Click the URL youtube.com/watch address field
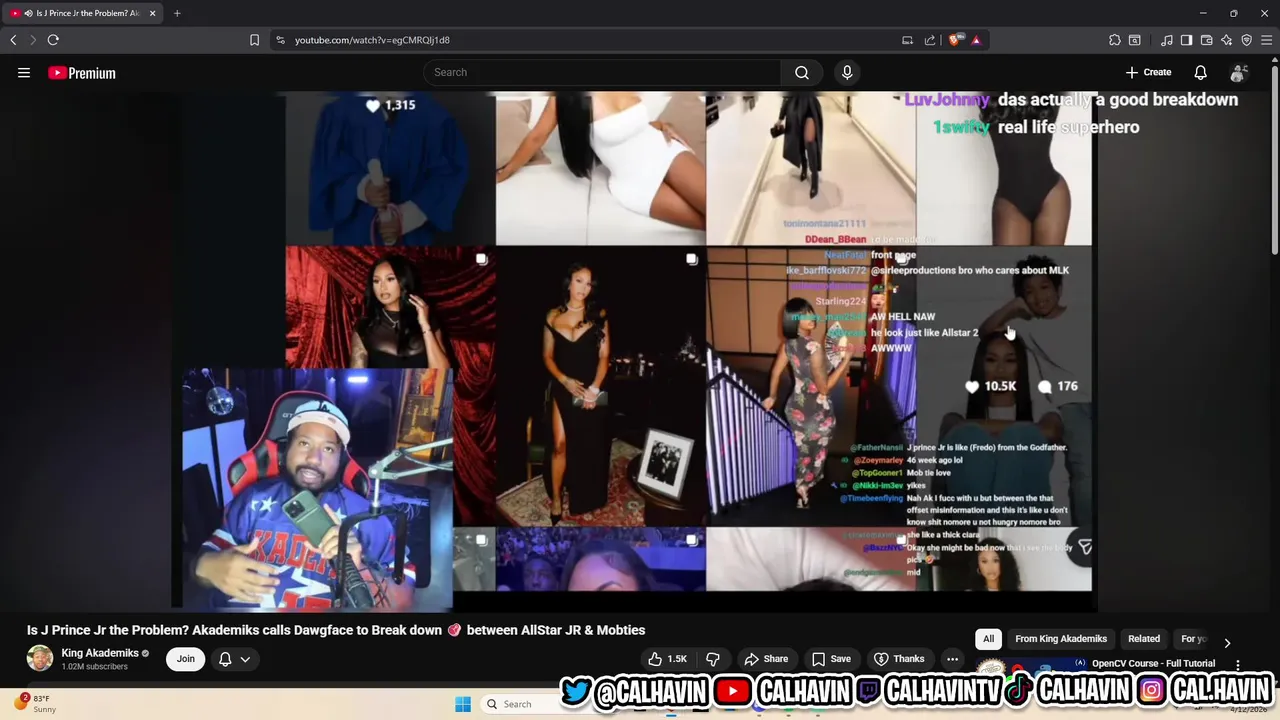The image size is (1280, 720). coord(372,40)
